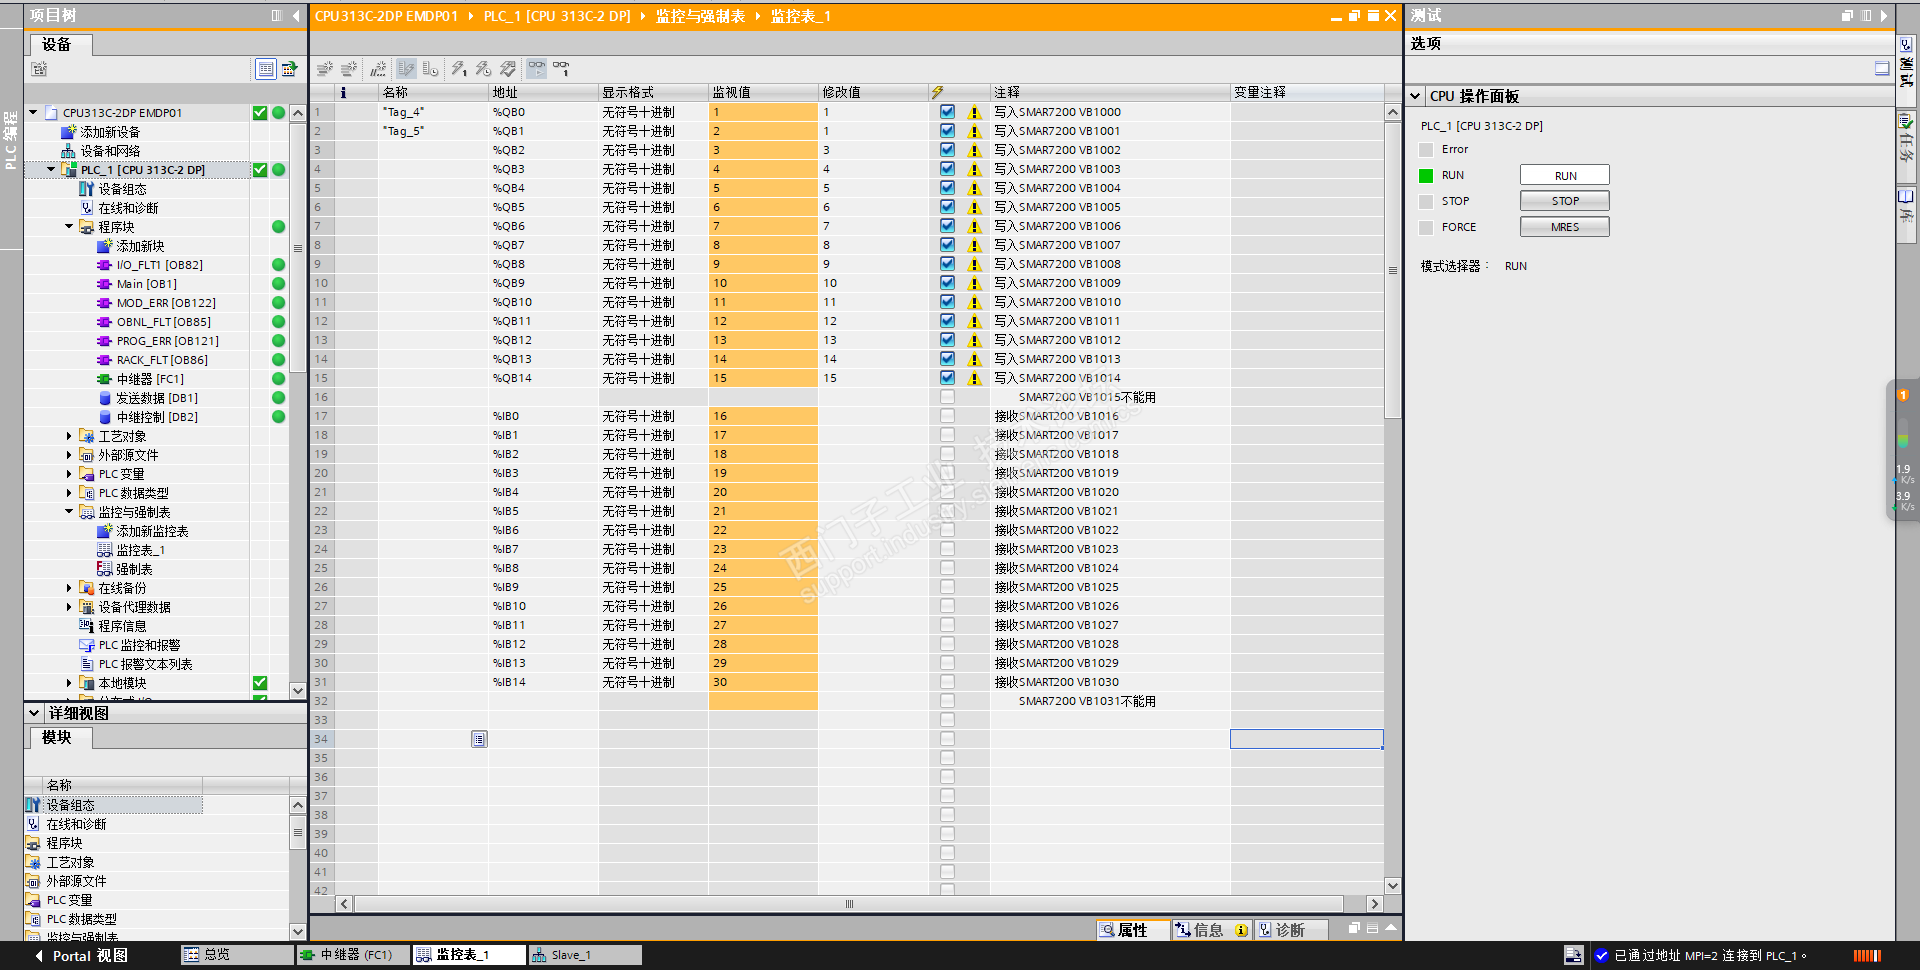The image size is (1920, 970).
Task: Expand the PLC 变量 folder
Action: (69, 474)
